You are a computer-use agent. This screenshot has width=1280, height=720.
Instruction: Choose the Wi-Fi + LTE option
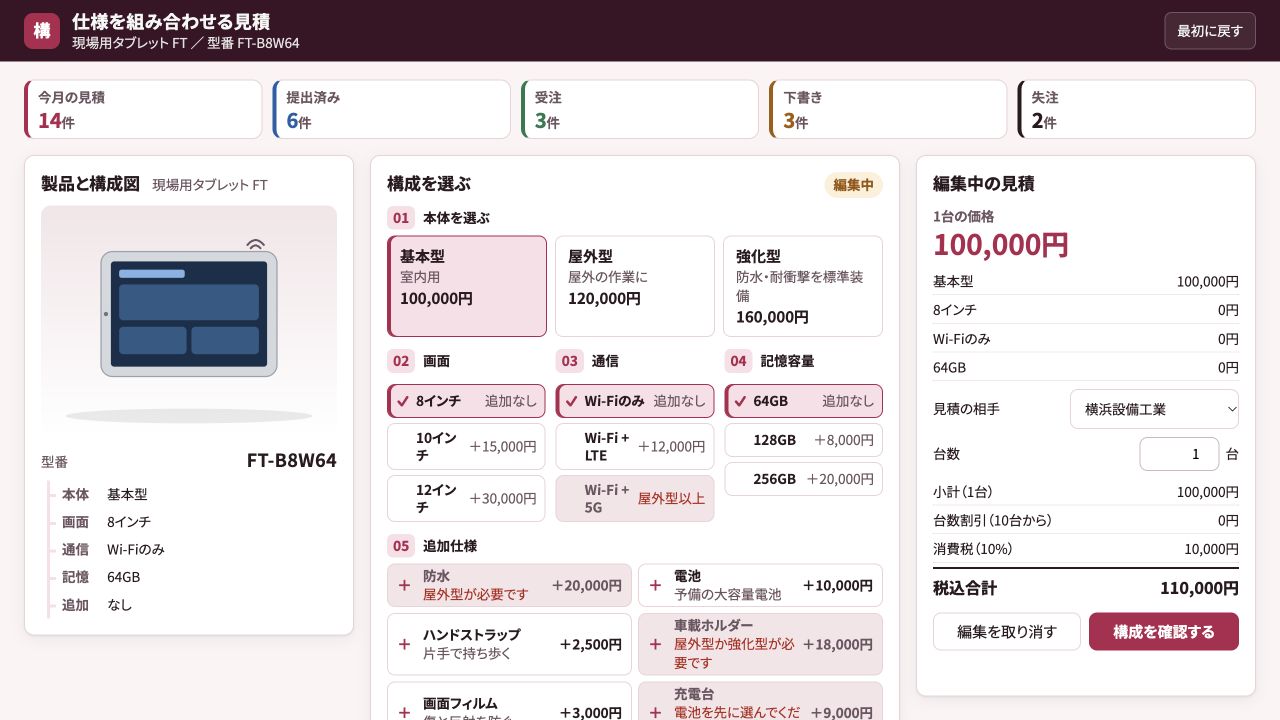(635, 447)
